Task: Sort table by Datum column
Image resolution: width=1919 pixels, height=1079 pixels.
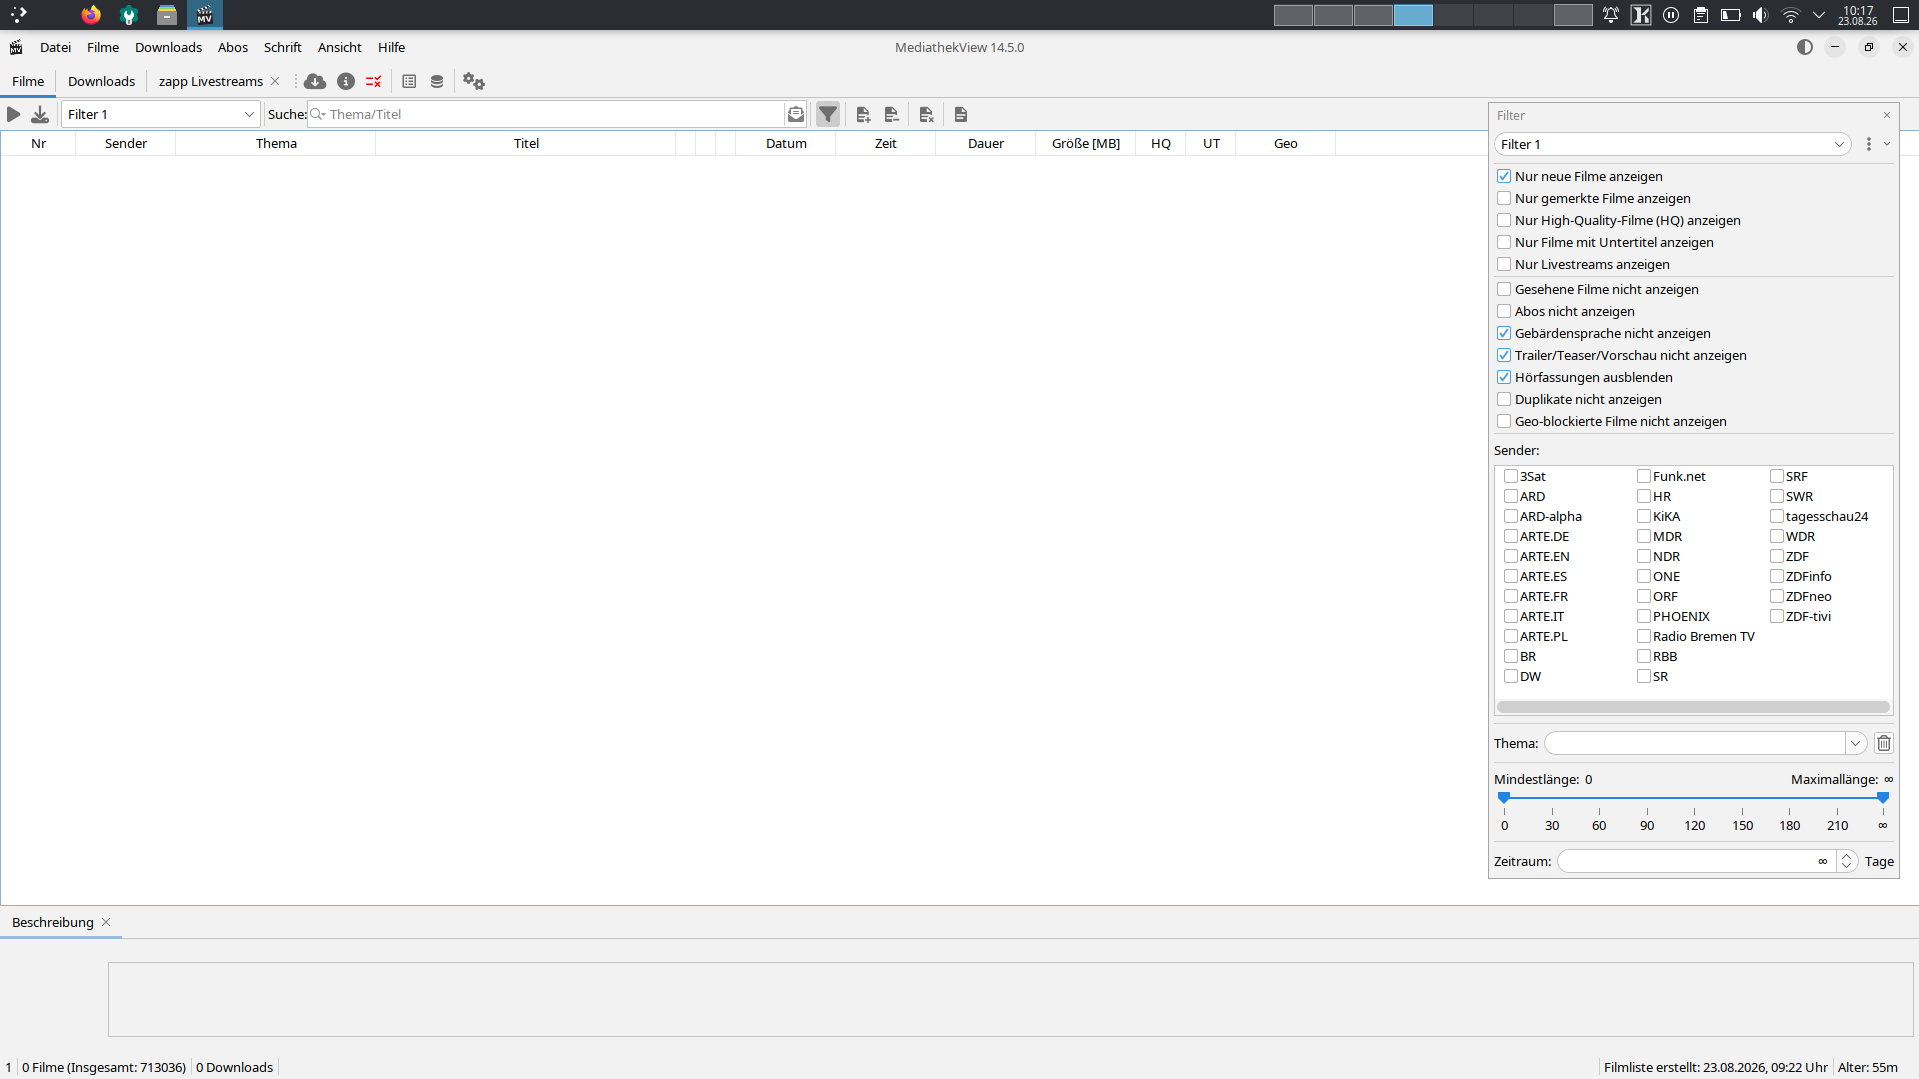Action: pyautogui.click(x=786, y=143)
